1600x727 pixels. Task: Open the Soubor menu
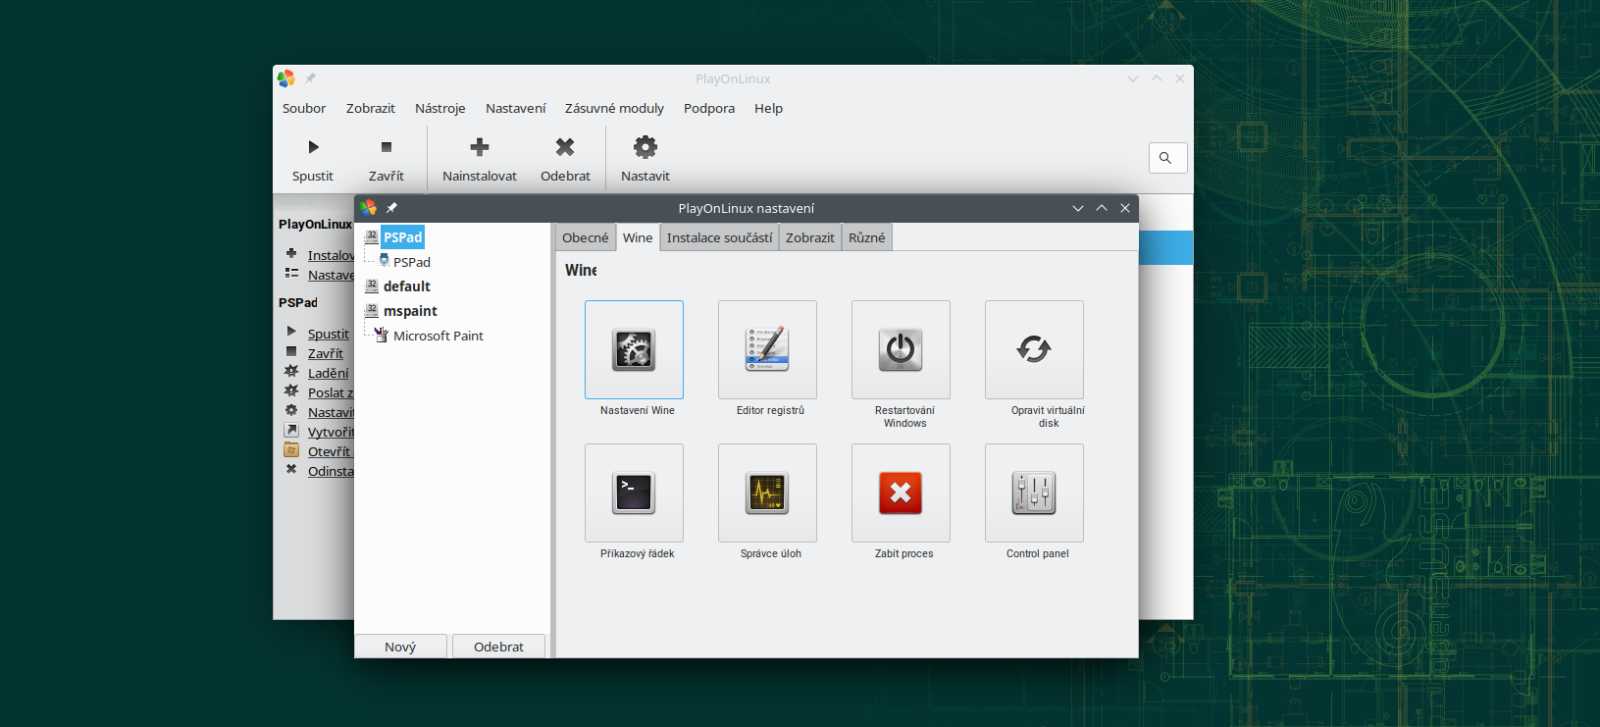[304, 108]
